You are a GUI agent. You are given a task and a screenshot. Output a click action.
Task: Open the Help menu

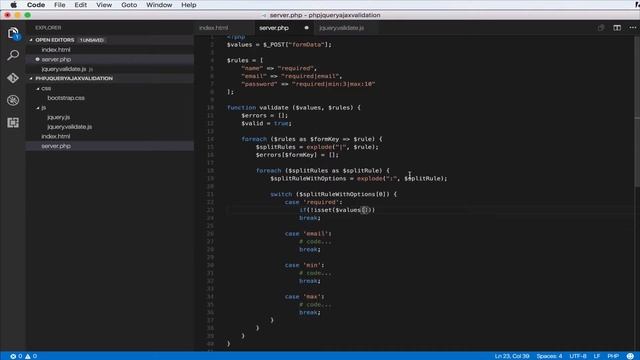coord(189,5)
